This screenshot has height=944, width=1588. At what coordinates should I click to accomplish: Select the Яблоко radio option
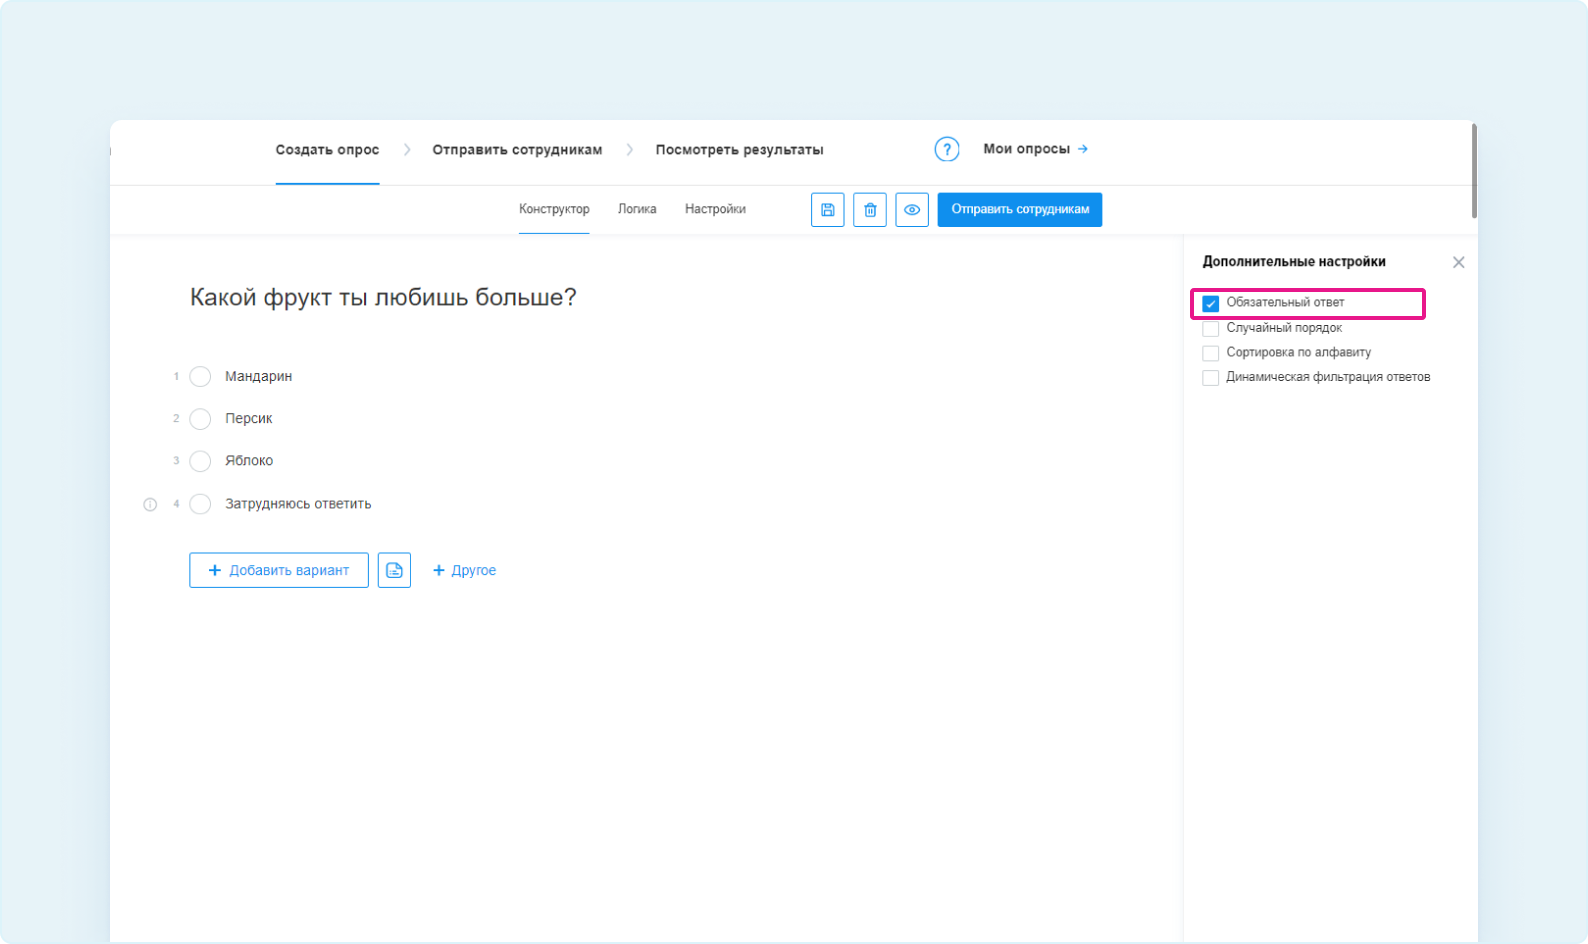coord(200,461)
